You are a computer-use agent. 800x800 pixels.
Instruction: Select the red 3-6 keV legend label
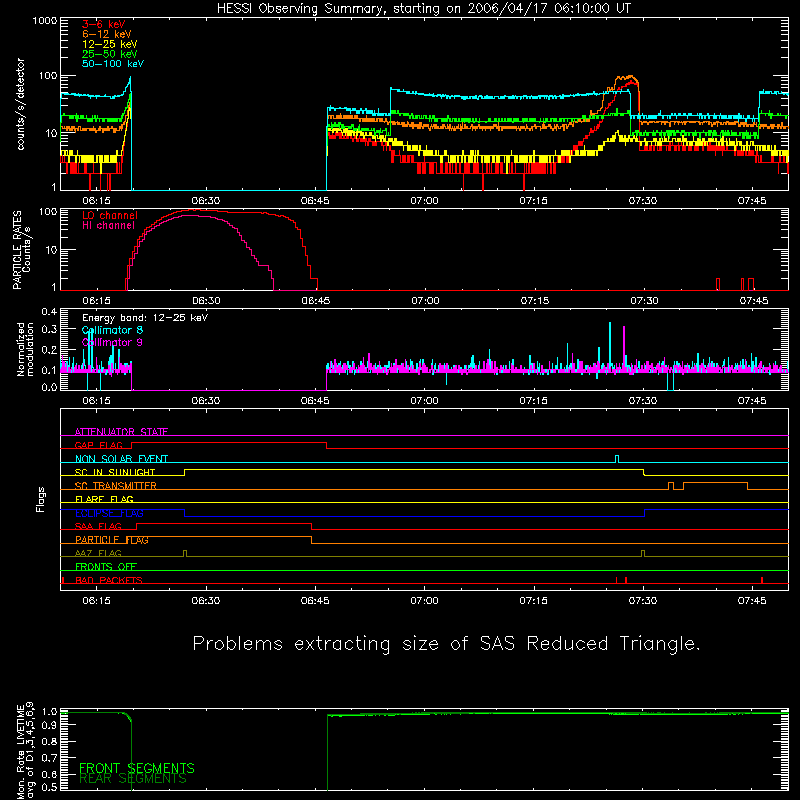point(104,24)
